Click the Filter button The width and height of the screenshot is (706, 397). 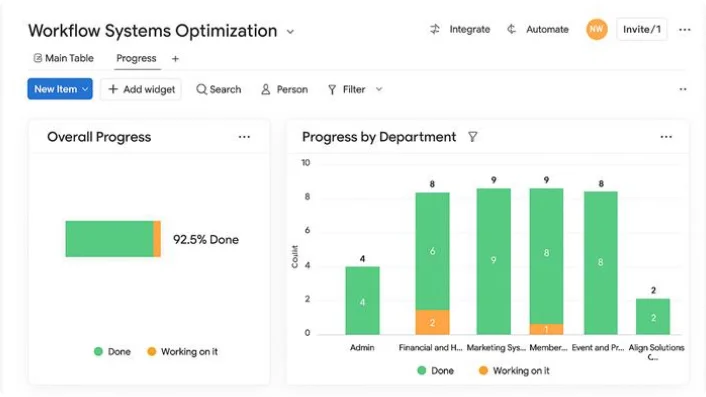[346, 89]
